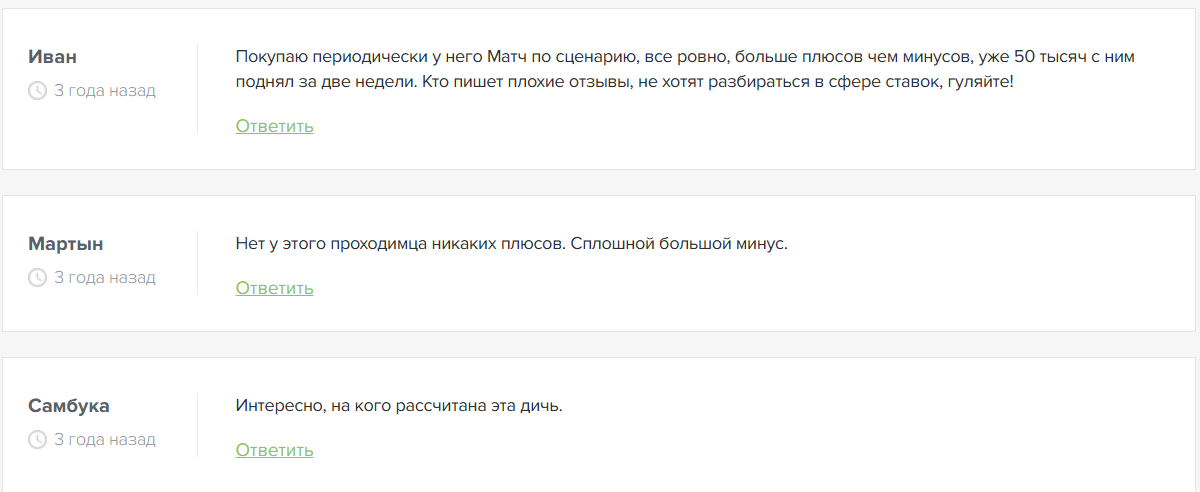Screen dimensions: 1200x492
Task: Open the Ответить link under Мартын's comment
Action: [275, 288]
